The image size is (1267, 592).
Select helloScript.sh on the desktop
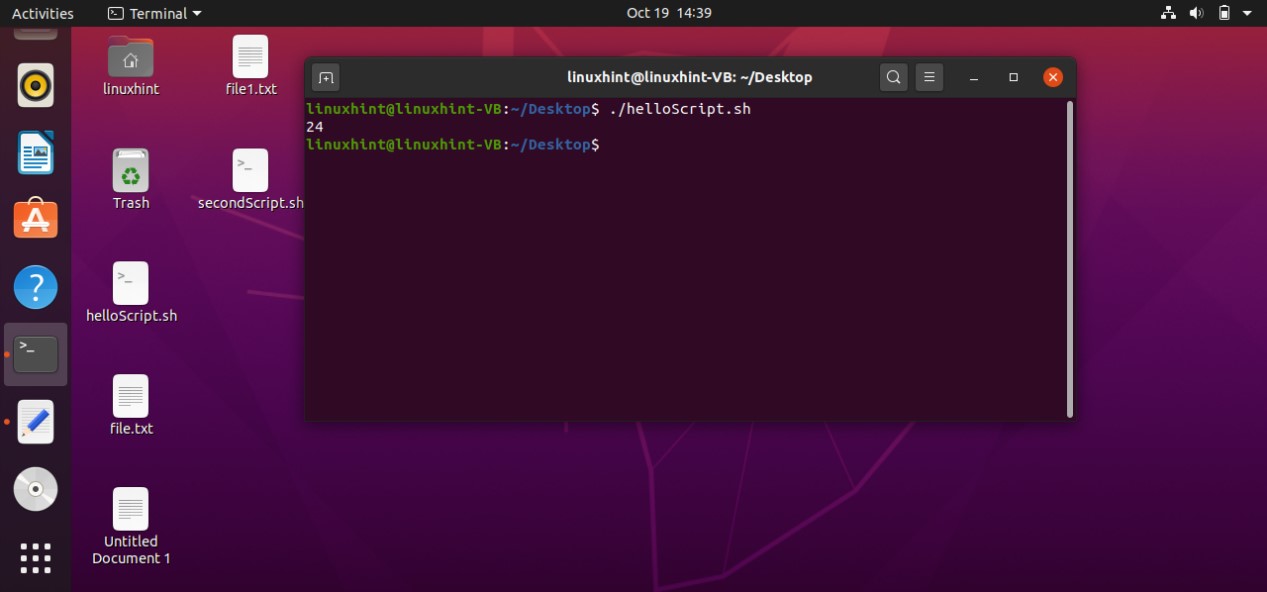tap(131, 292)
